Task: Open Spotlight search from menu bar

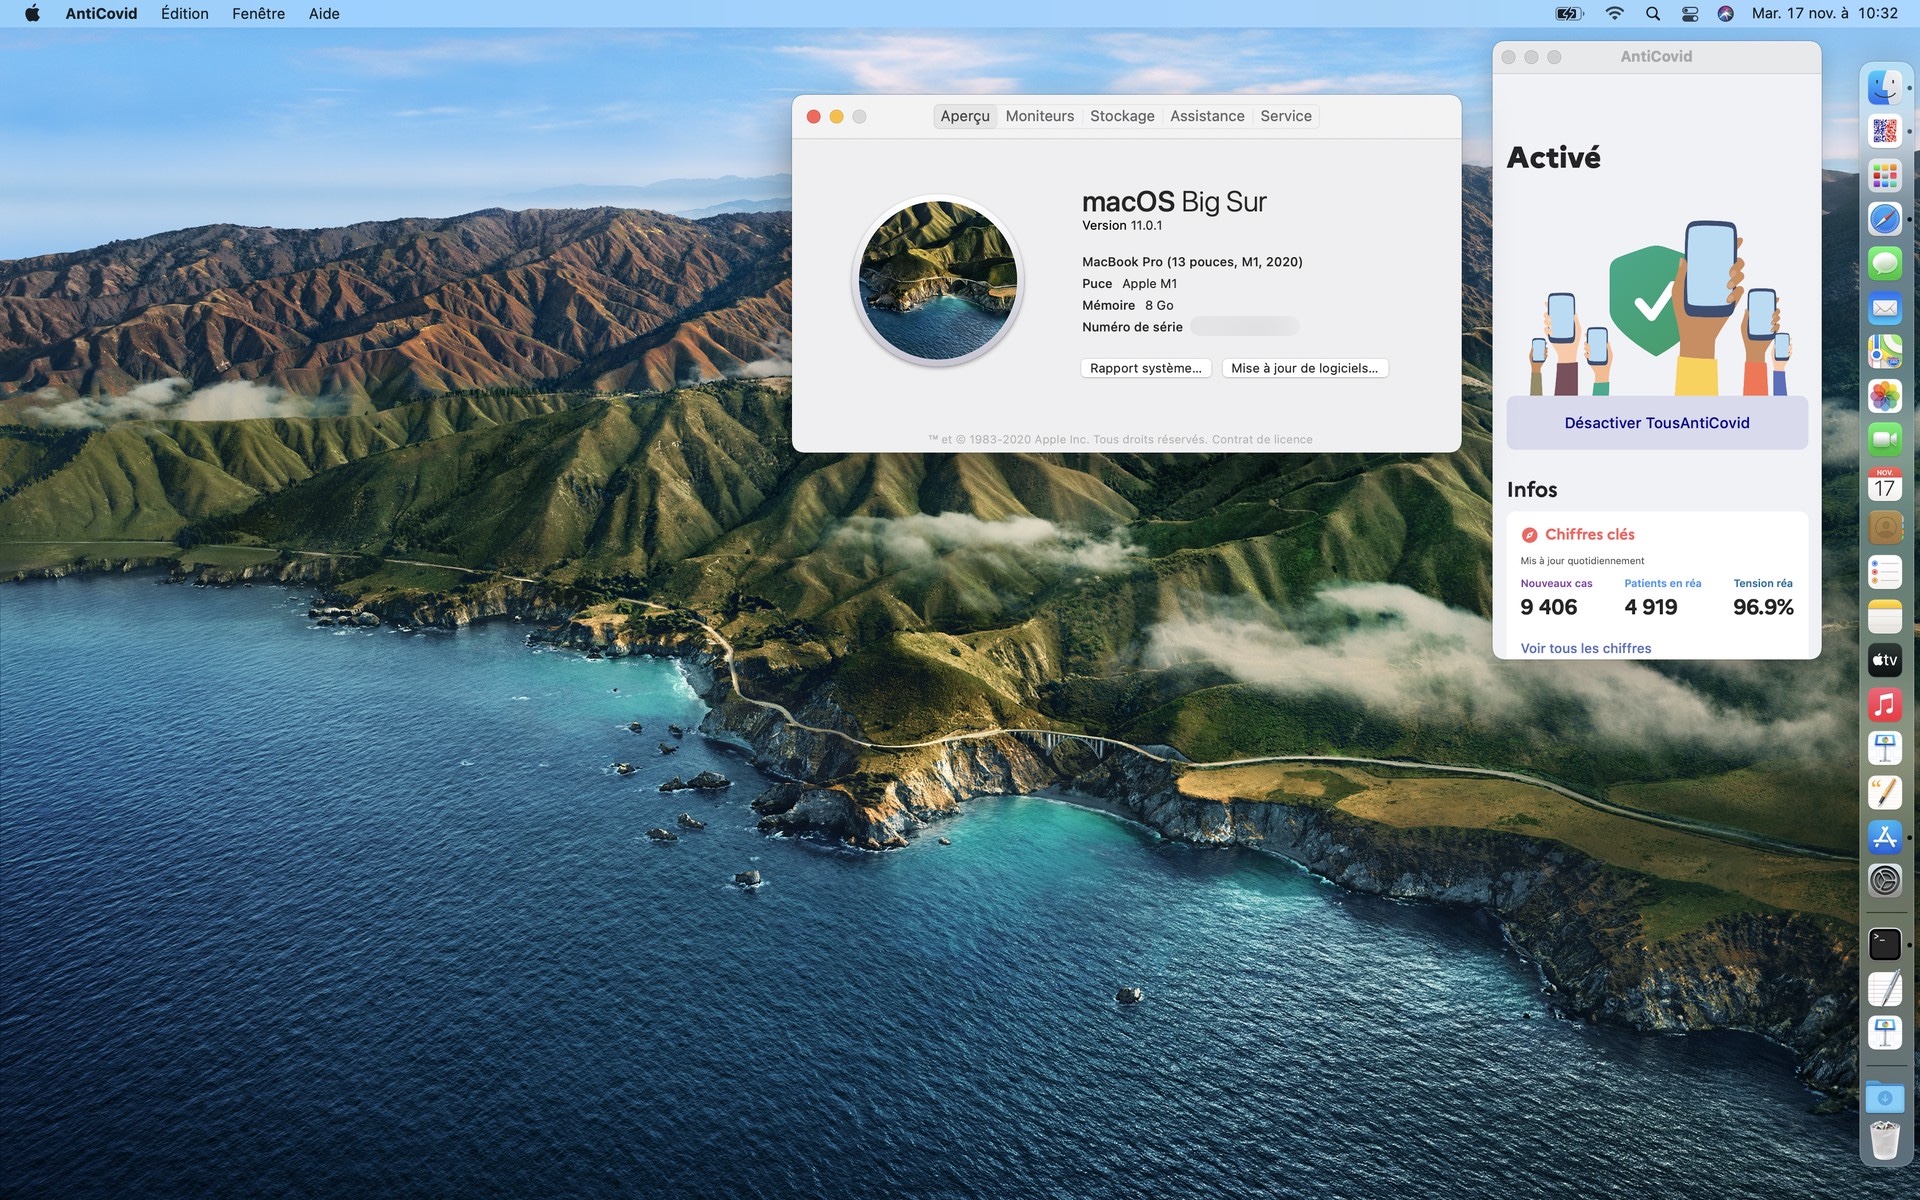Action: pyautogui.click(x=1653, y=13)
